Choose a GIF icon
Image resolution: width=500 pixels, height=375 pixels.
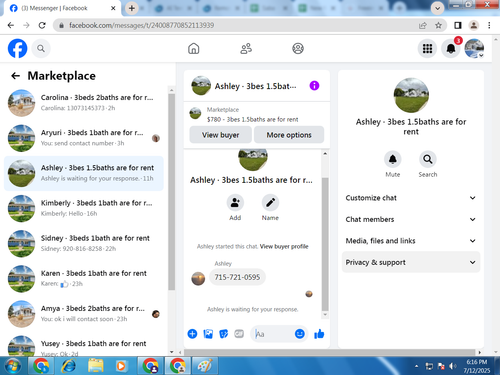[x=239, y=334]
